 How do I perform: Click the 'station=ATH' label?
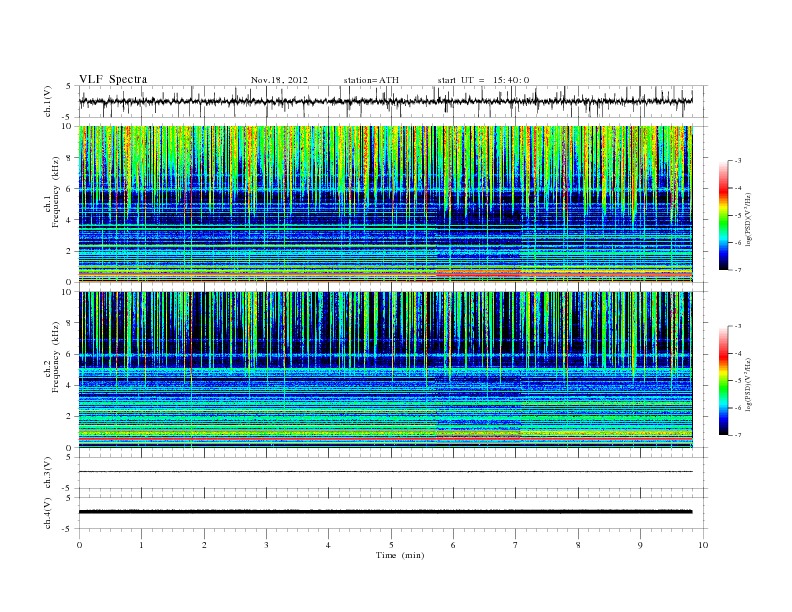371,80
